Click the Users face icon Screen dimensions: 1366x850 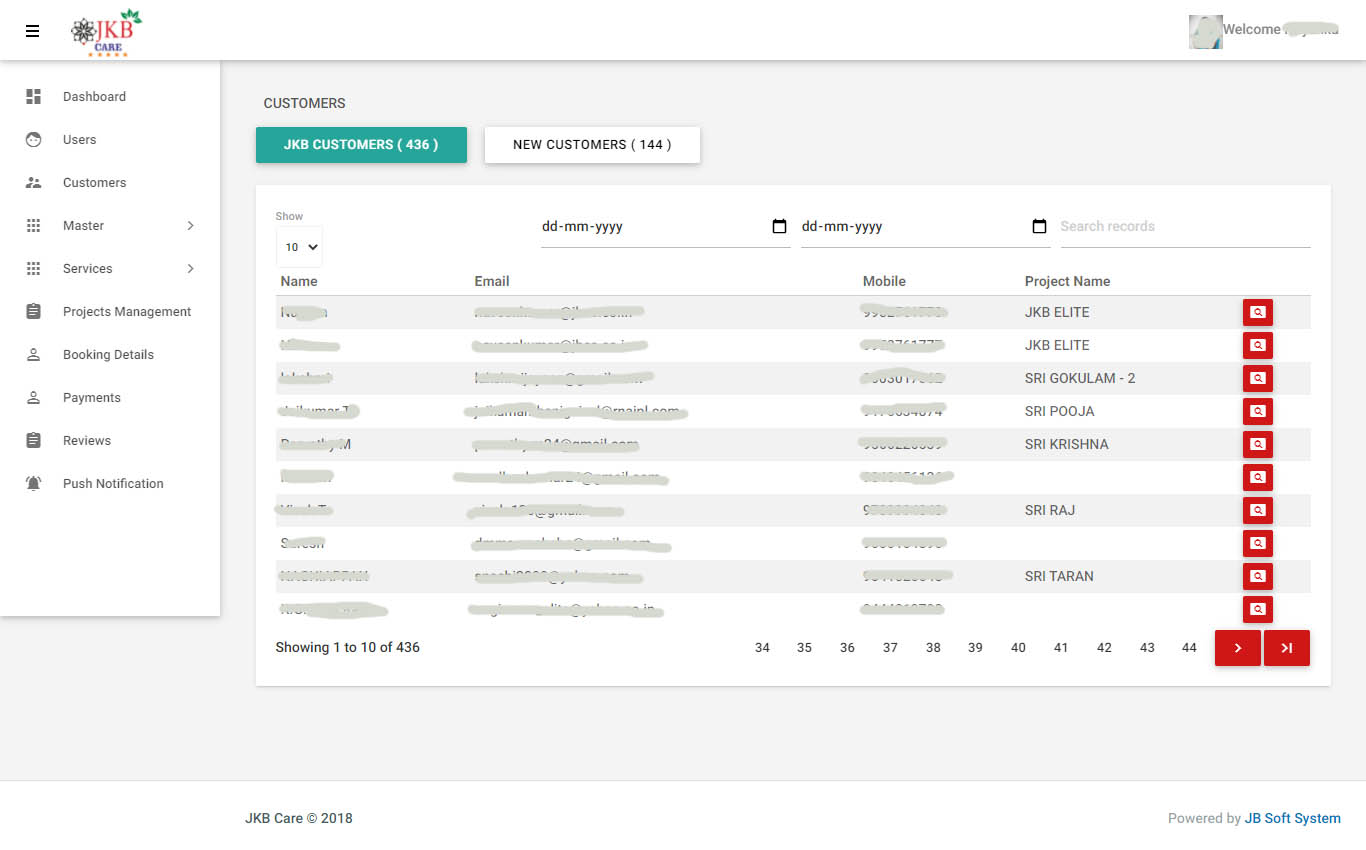click(34, 140)
